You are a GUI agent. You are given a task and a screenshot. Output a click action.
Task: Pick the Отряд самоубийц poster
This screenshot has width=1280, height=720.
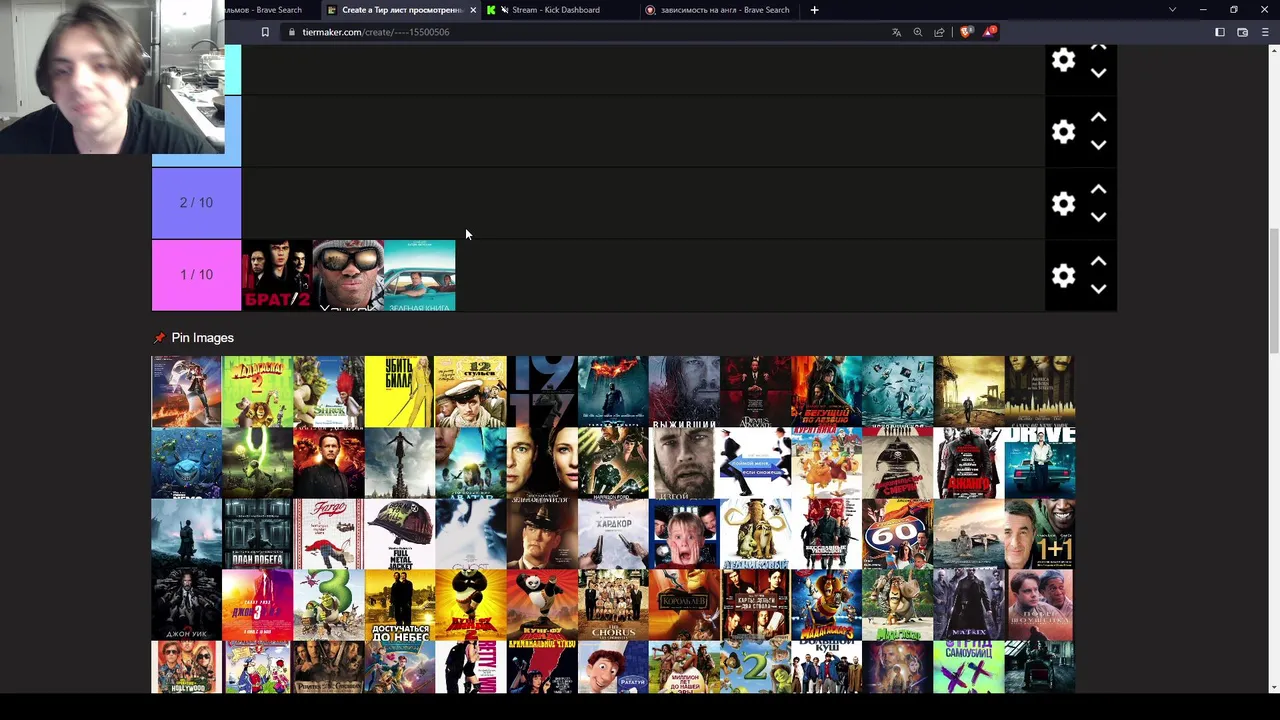click(x=968, y=667)
